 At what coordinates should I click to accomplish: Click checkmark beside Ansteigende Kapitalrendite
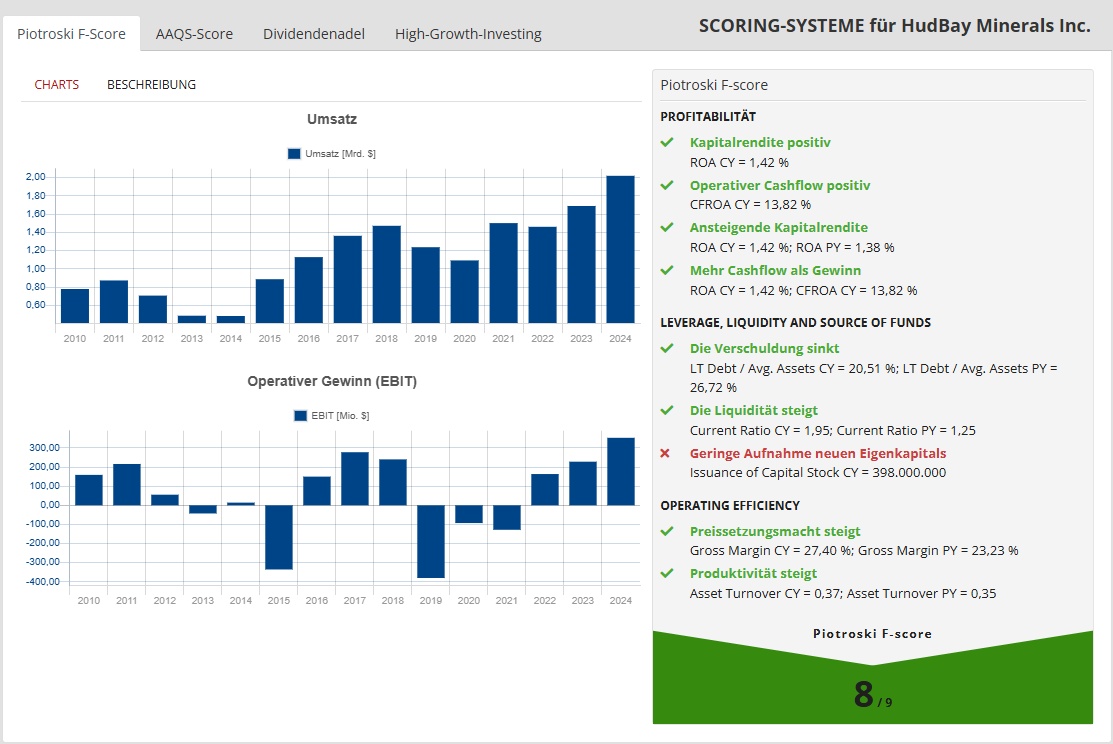[667, 228]
